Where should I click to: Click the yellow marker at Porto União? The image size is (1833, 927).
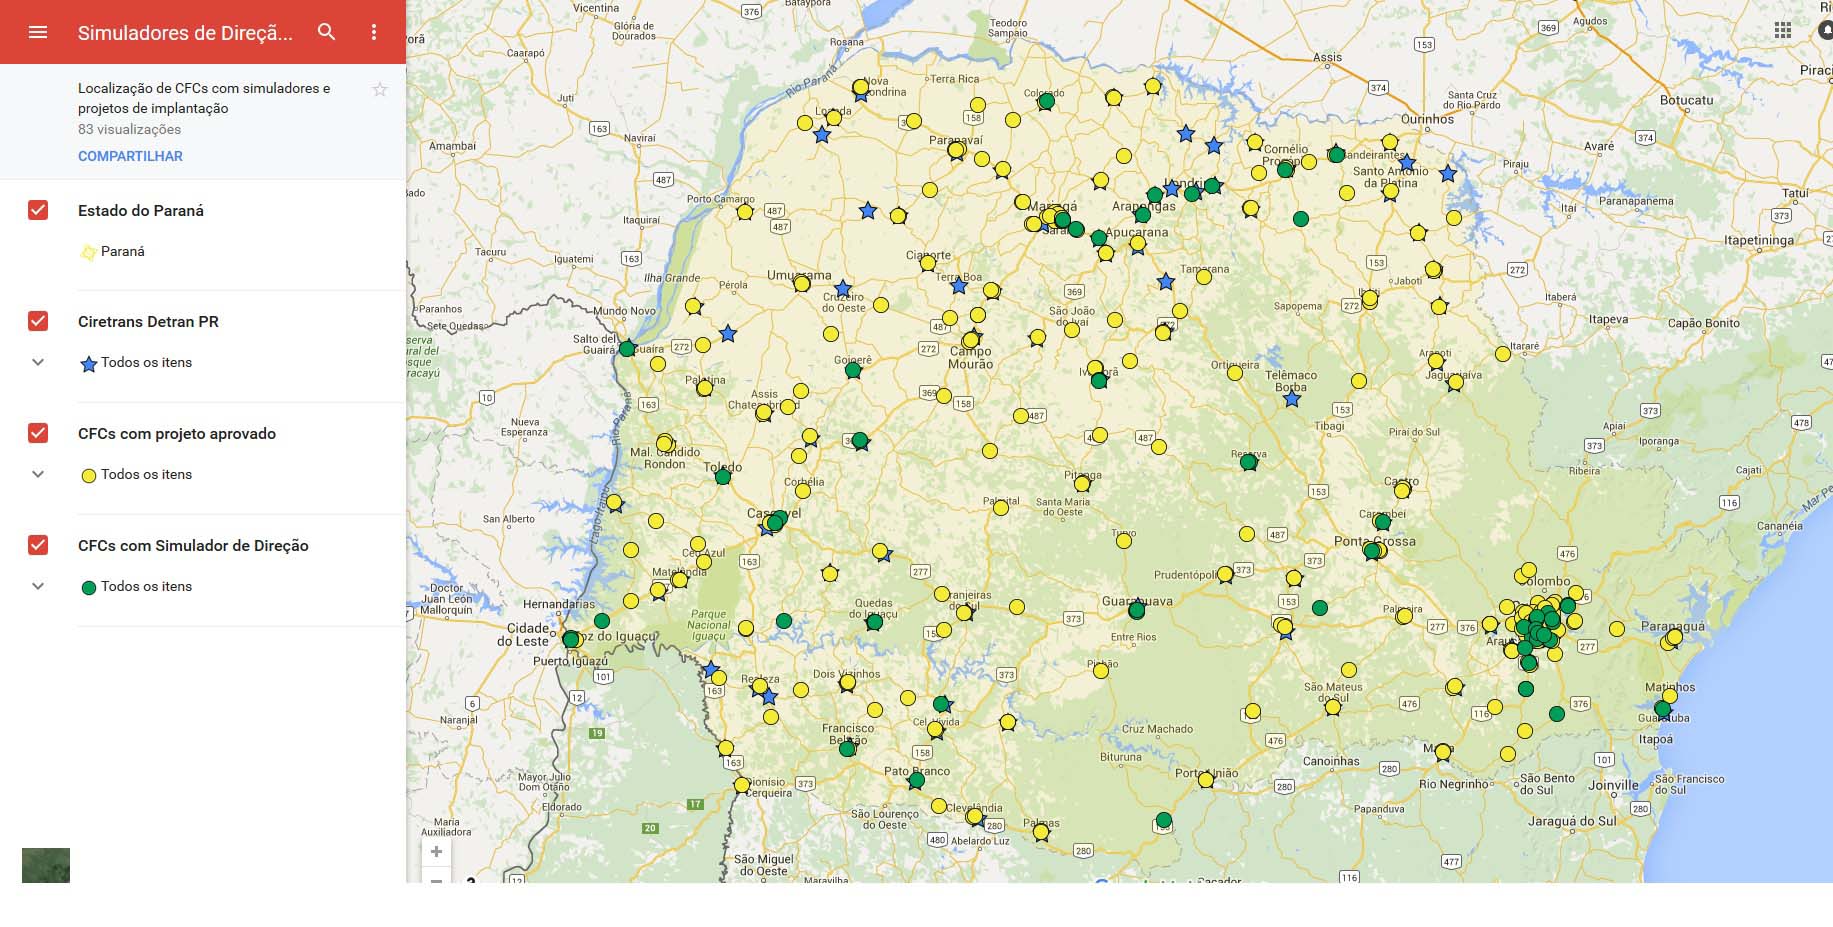click(1206, 780)
